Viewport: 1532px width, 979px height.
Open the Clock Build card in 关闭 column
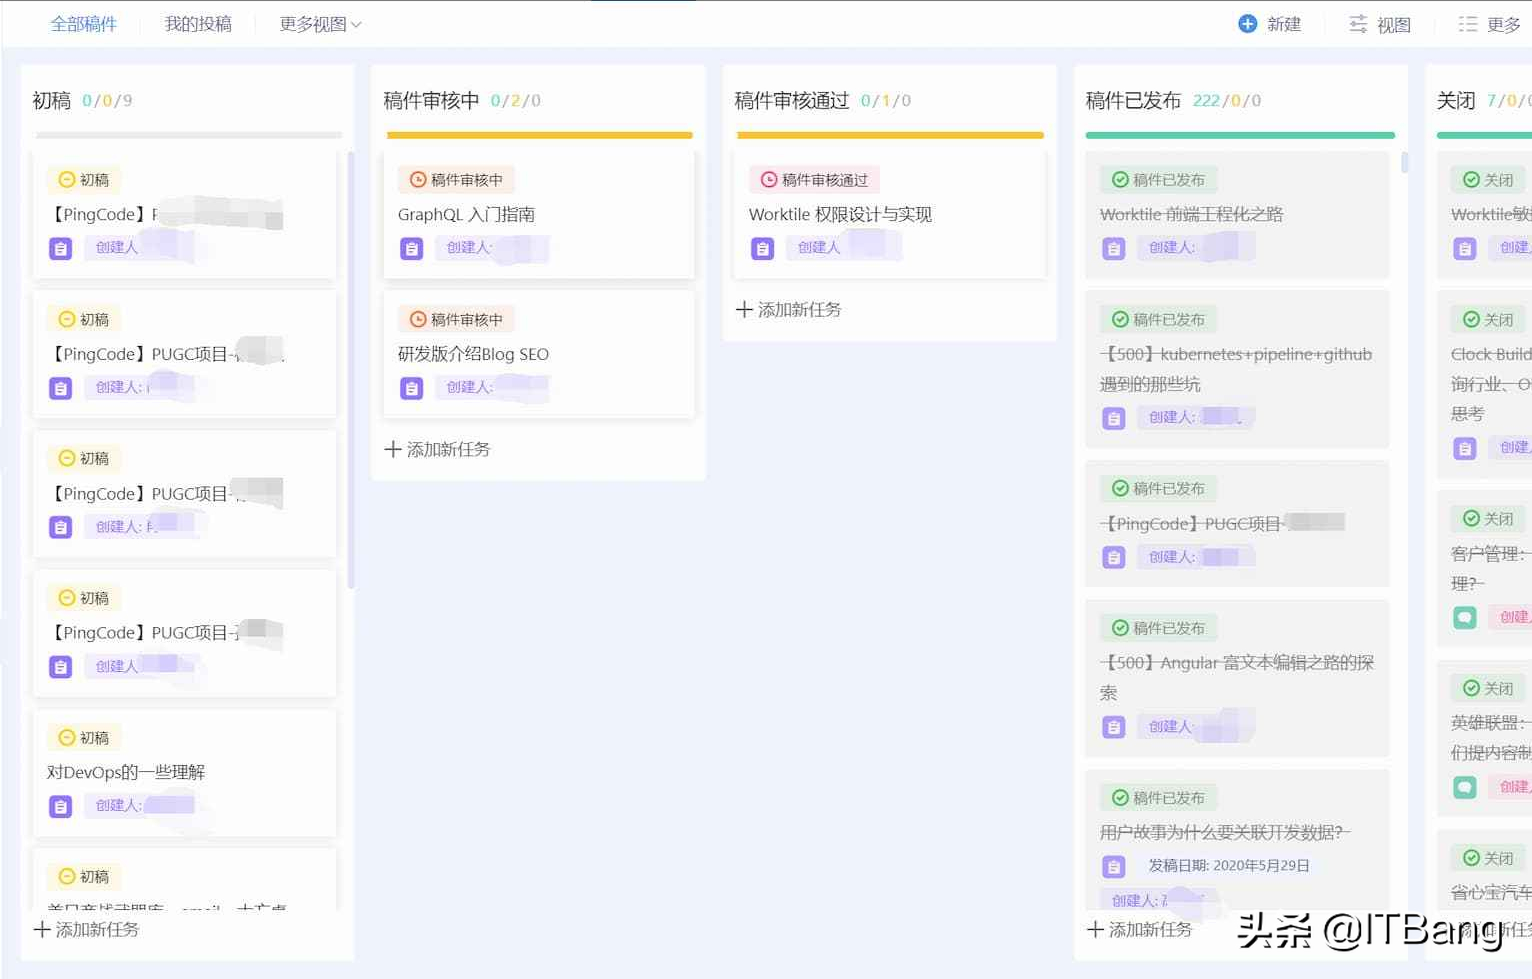coord(1484,384)
